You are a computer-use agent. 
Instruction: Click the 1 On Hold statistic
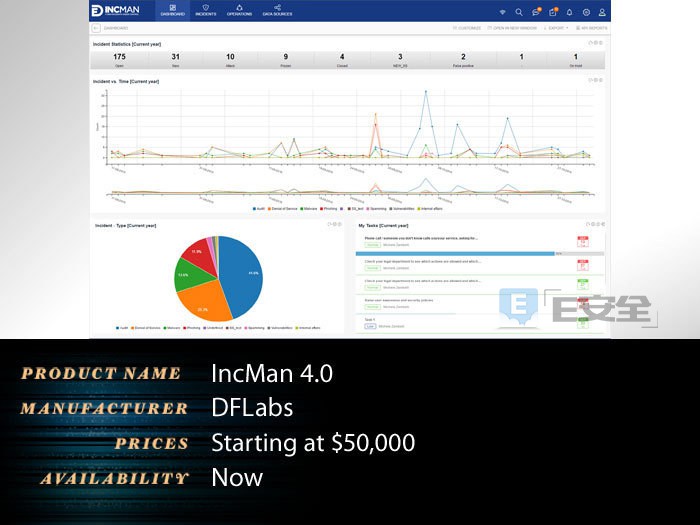point(575,60)
